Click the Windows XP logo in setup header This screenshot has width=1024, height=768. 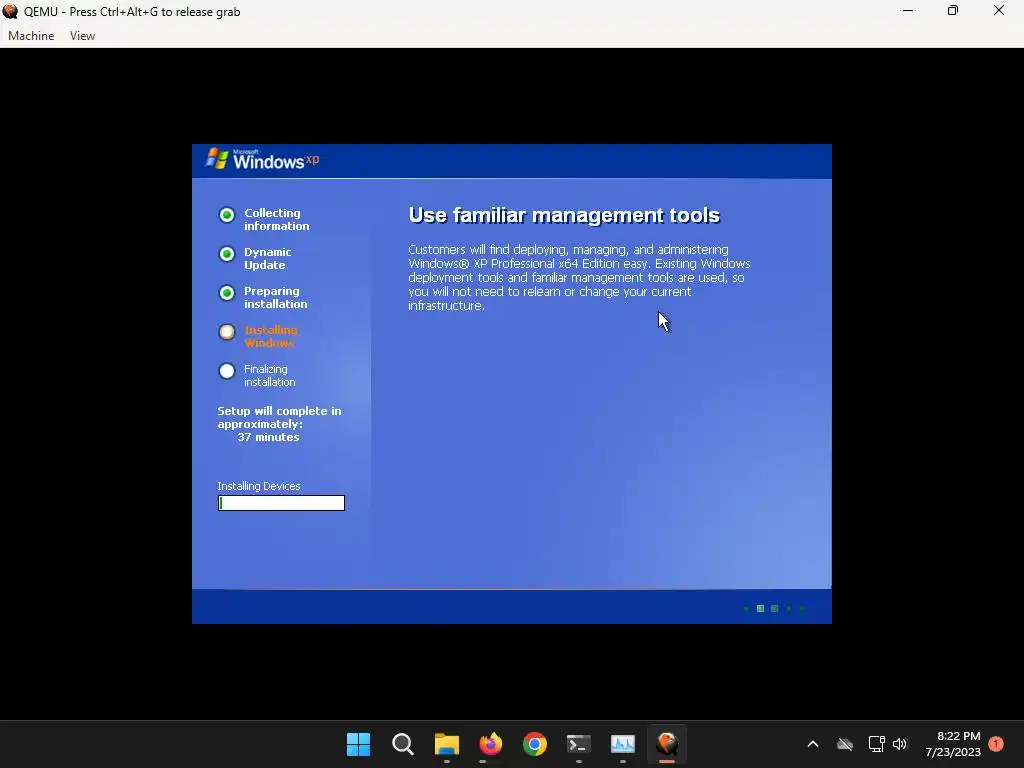(x=263, y=159)
